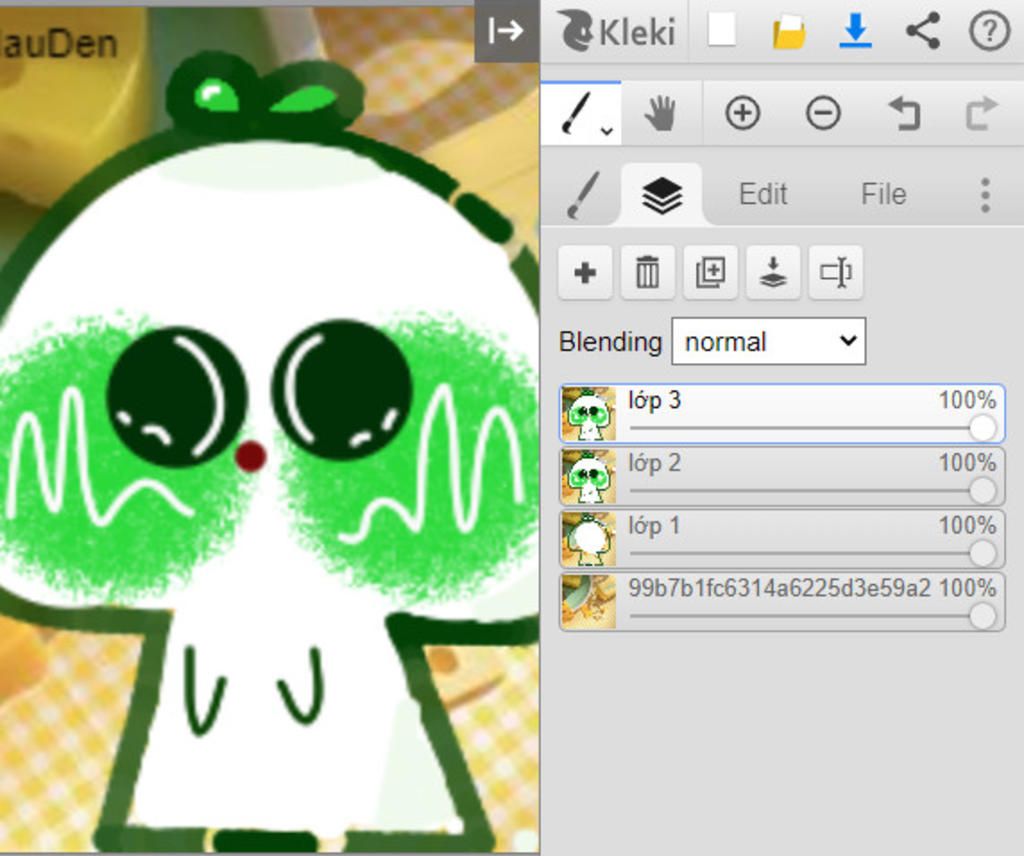Screen dimensions: 1024x856
Task: Click the lớp 1 layer thumbnail
Action: [x=588, y=539]
